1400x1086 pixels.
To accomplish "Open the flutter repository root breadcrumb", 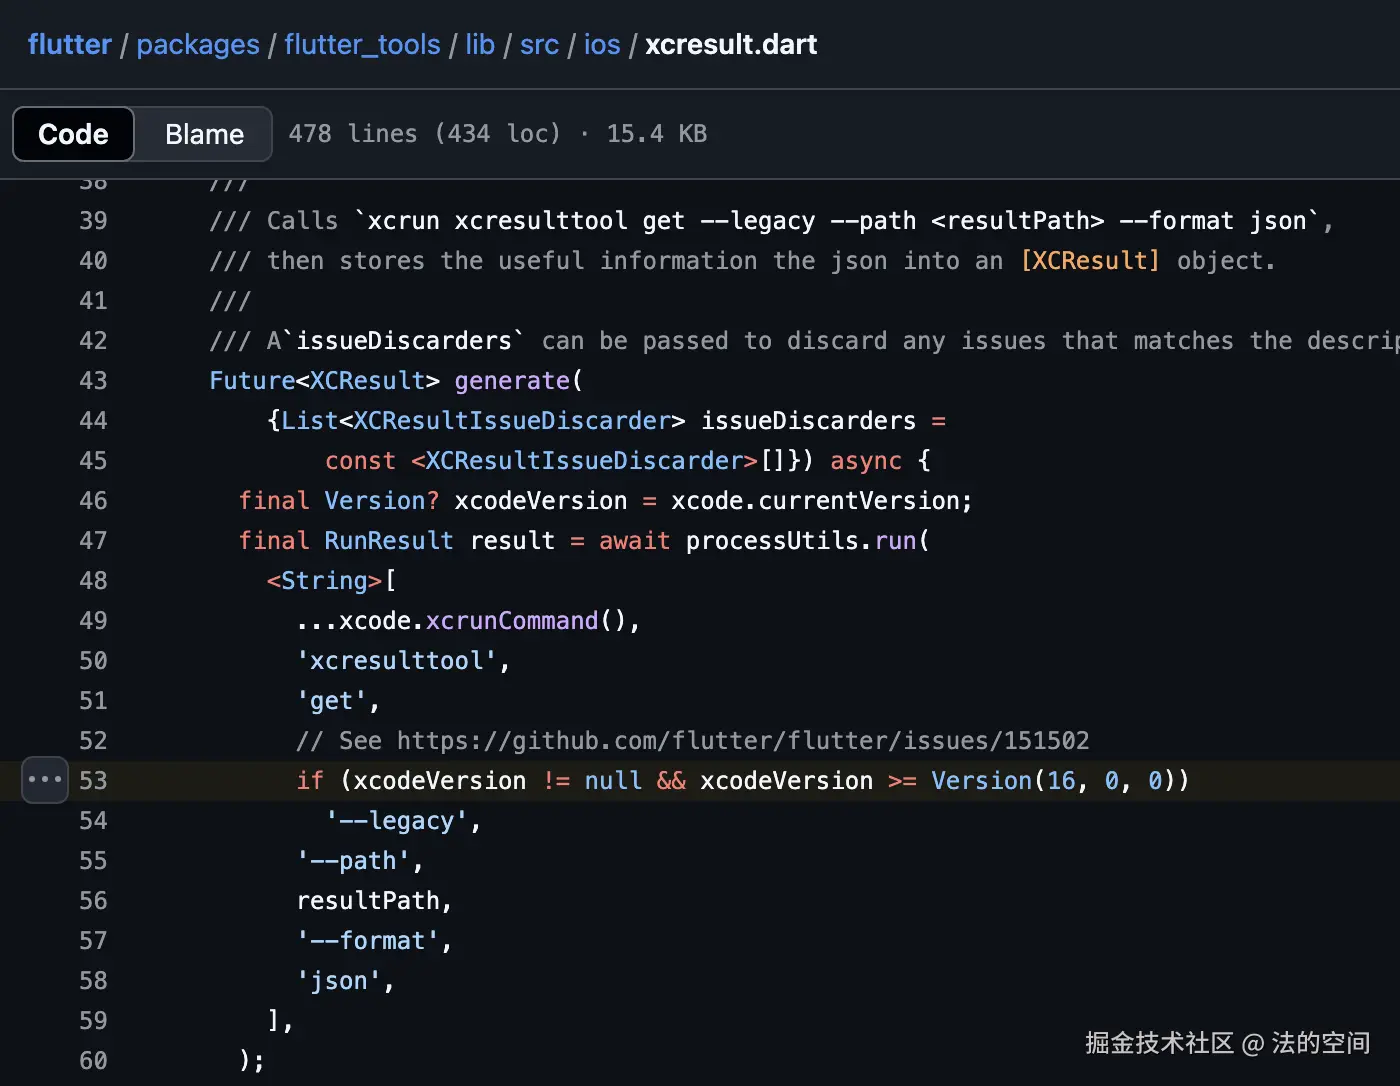I will (69, 45).
